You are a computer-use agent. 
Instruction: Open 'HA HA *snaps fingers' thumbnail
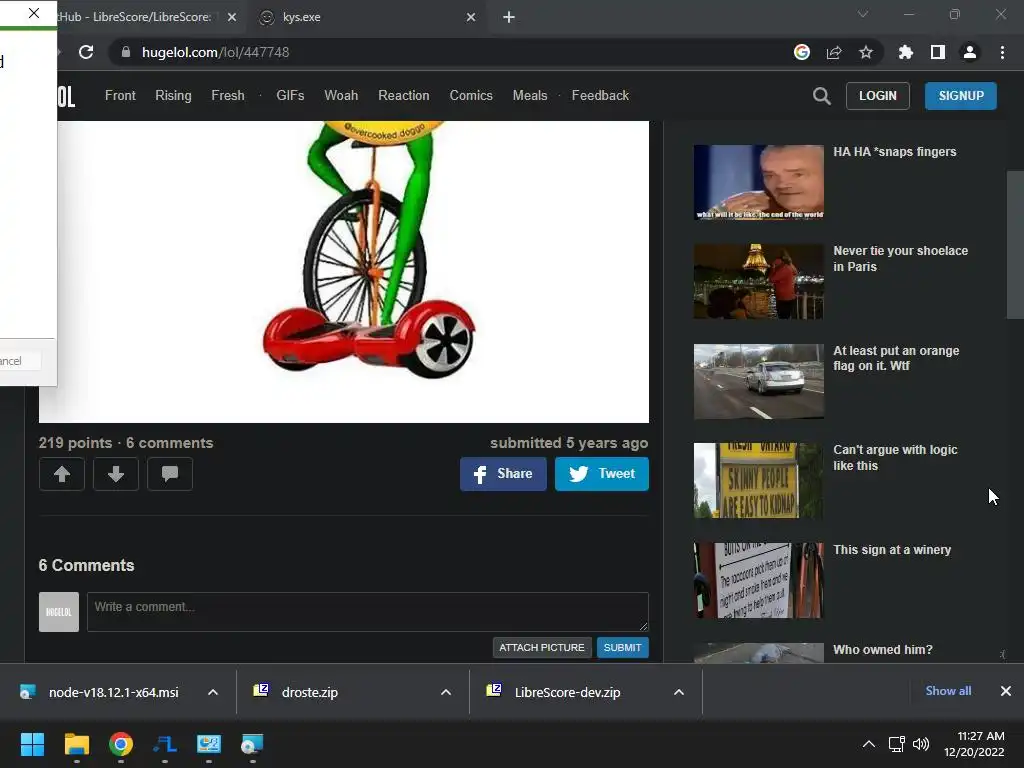coord(758,182)
